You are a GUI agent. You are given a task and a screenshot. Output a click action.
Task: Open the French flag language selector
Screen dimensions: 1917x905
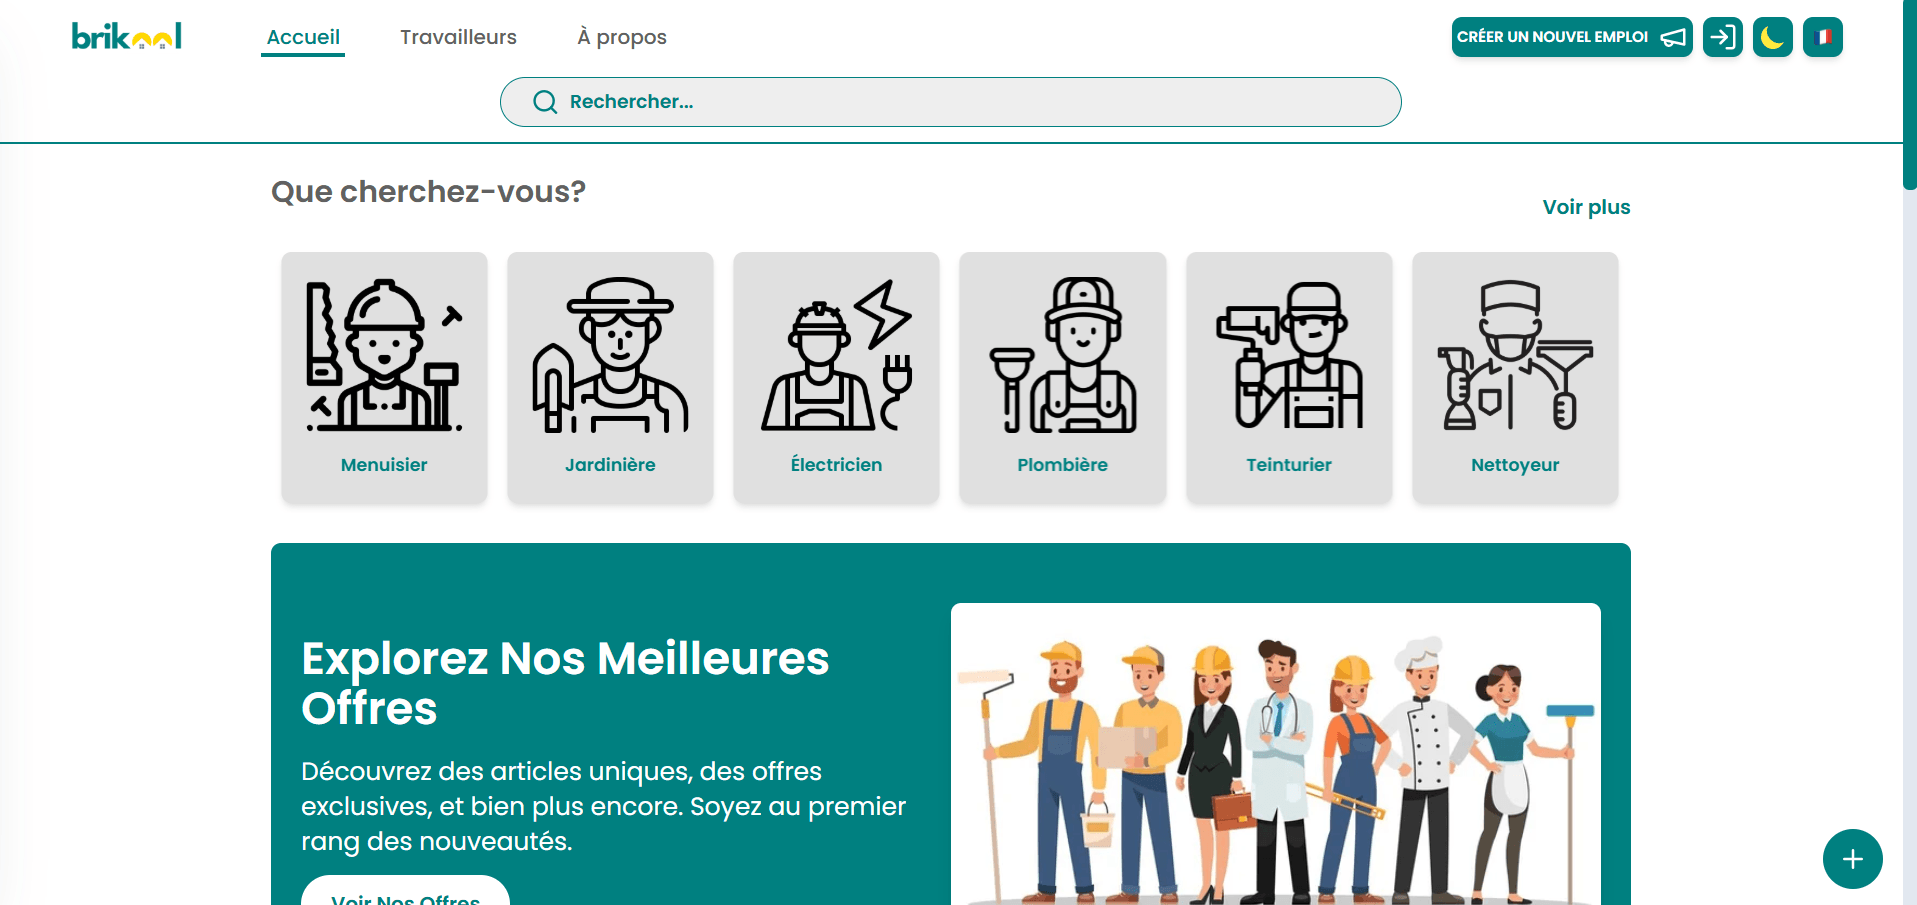tap(1822, 37)
